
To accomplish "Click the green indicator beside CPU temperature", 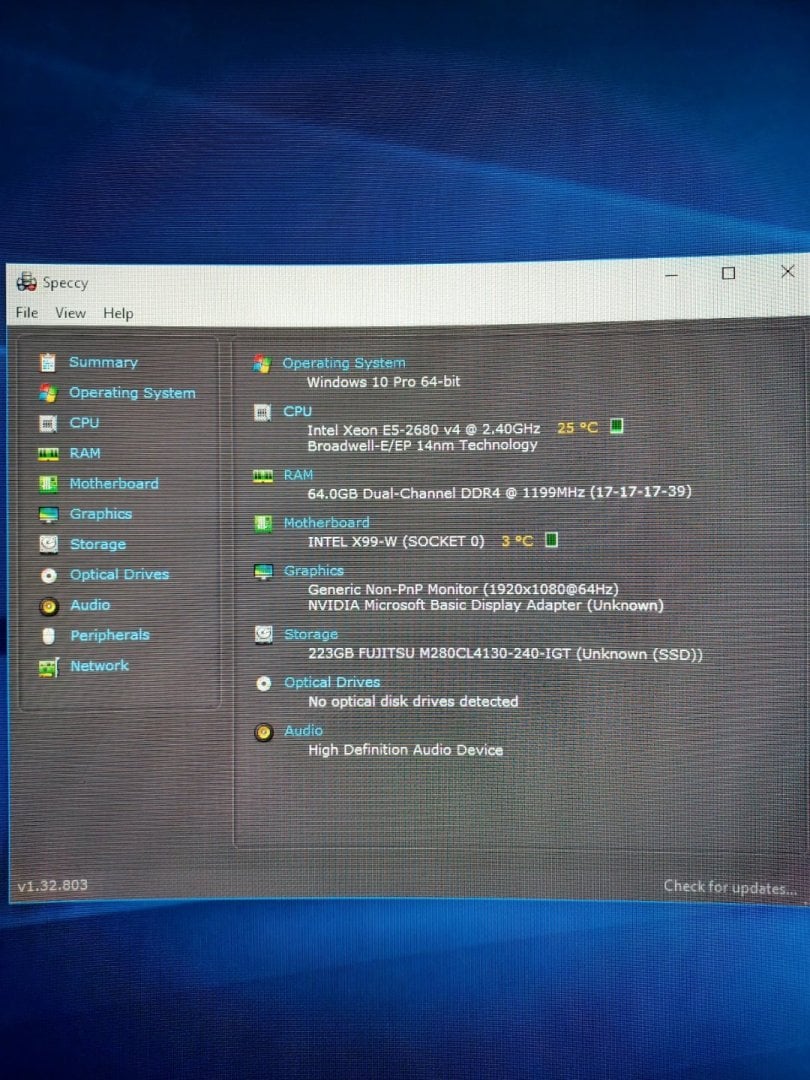I will [617, 426].
